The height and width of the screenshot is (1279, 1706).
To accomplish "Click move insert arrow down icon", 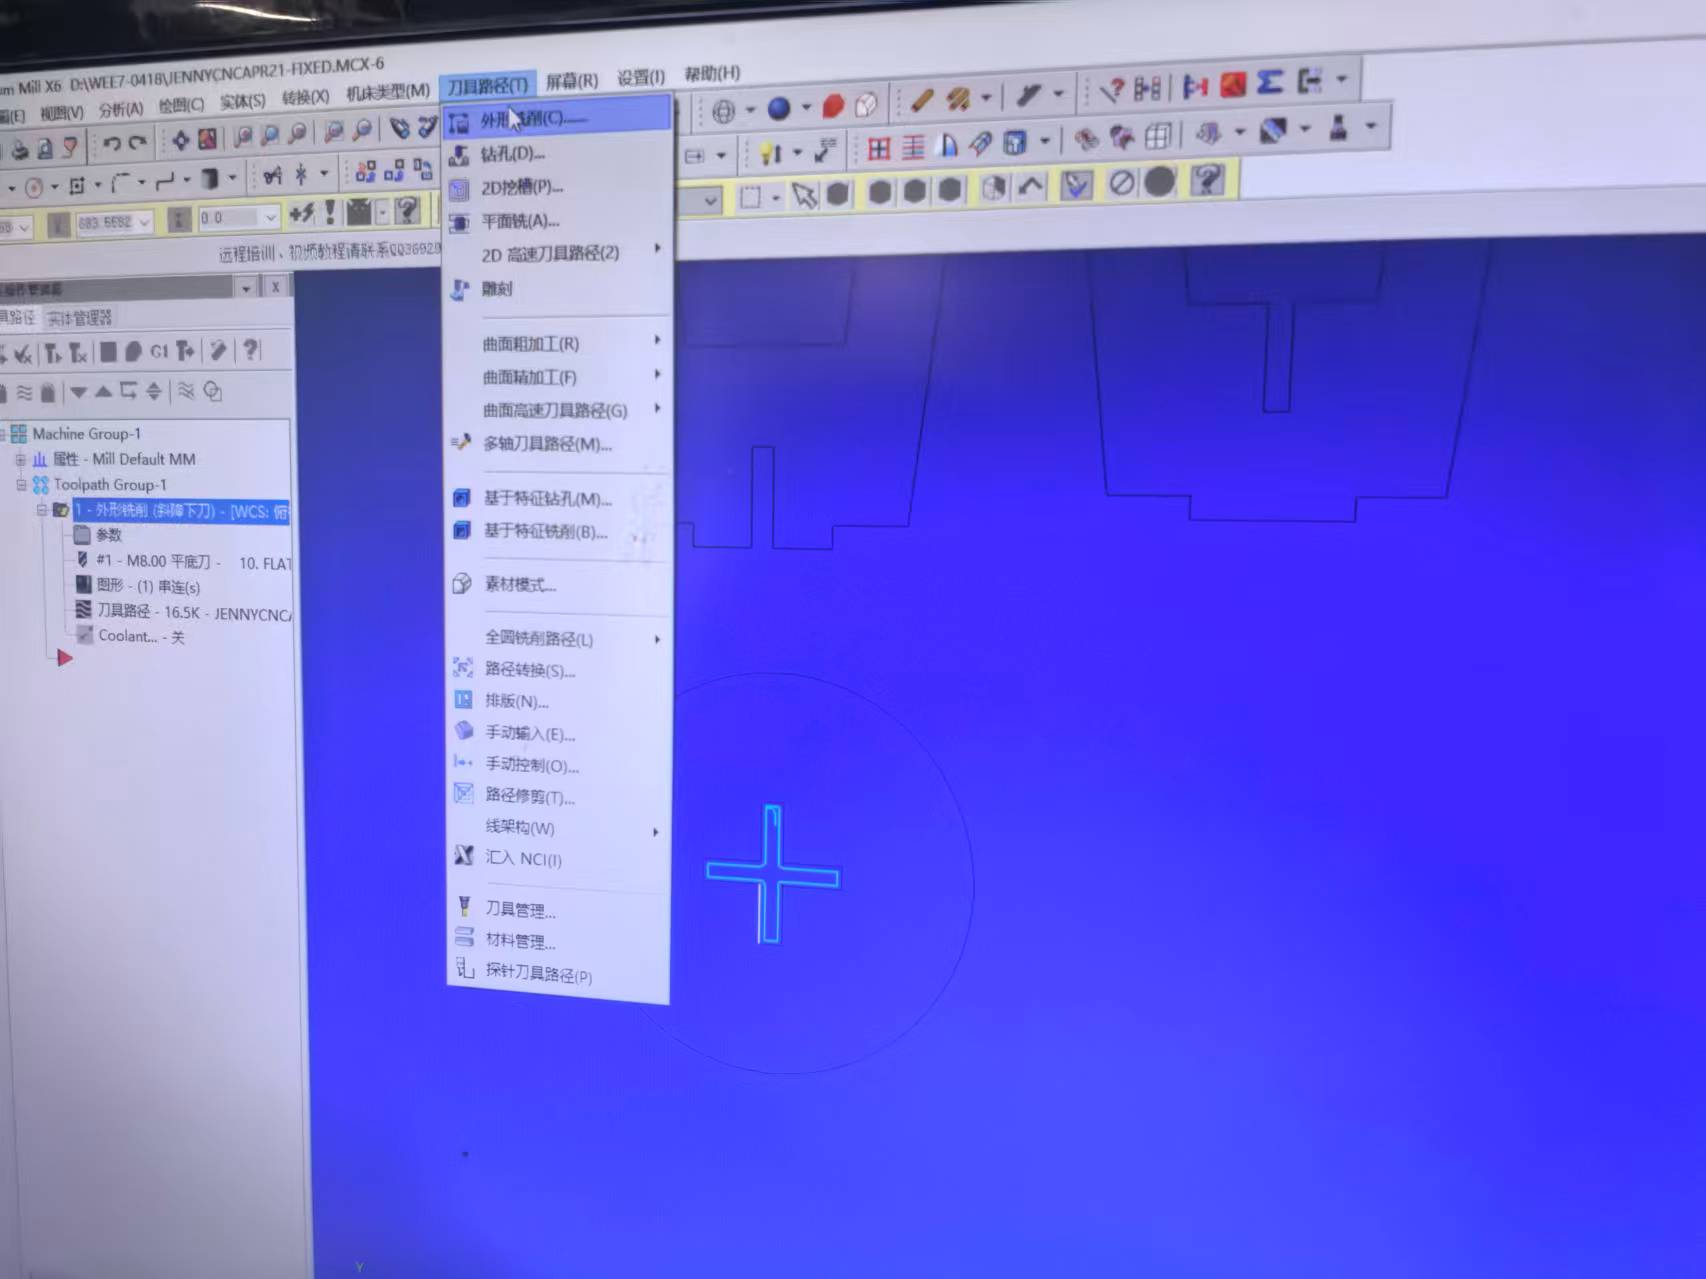I will pyautogui.click(x=78, y=392).
